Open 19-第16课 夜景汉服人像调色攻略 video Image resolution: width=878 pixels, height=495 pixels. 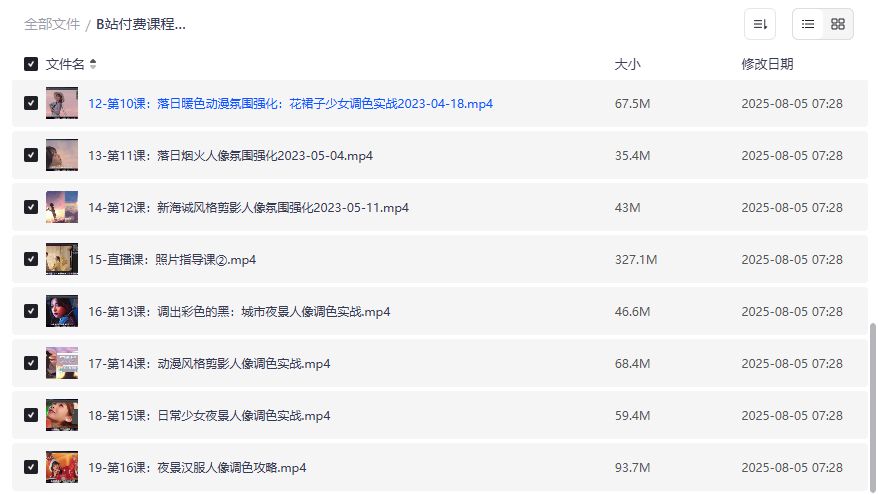click(197, 468)
